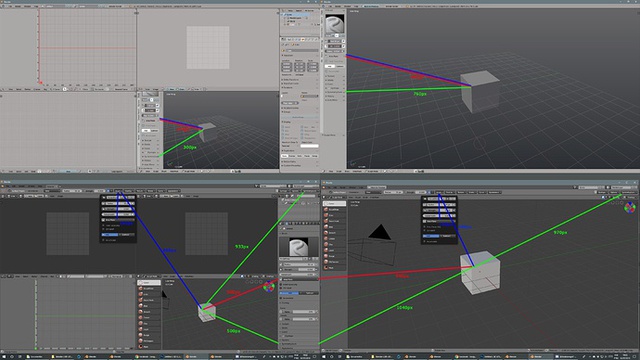Choose Subtract direction in bottom-right brush popover

(448, 236)
